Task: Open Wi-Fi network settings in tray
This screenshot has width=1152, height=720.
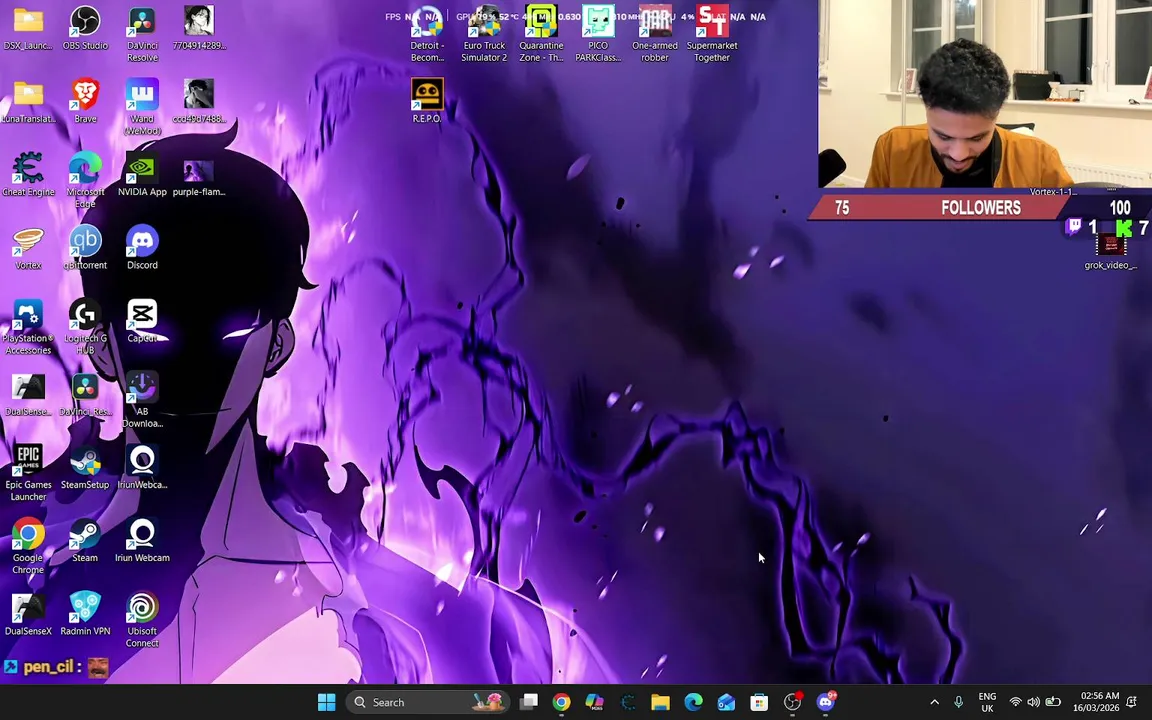Action: click(x=1015, y=702)
